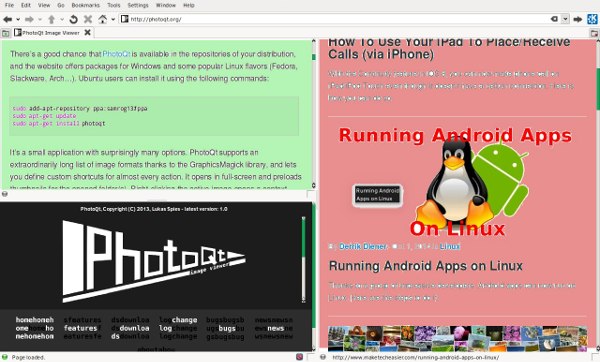This screenshot has height=362, width=600.
Task: Open the Linux category link
Action: point(450,246)
